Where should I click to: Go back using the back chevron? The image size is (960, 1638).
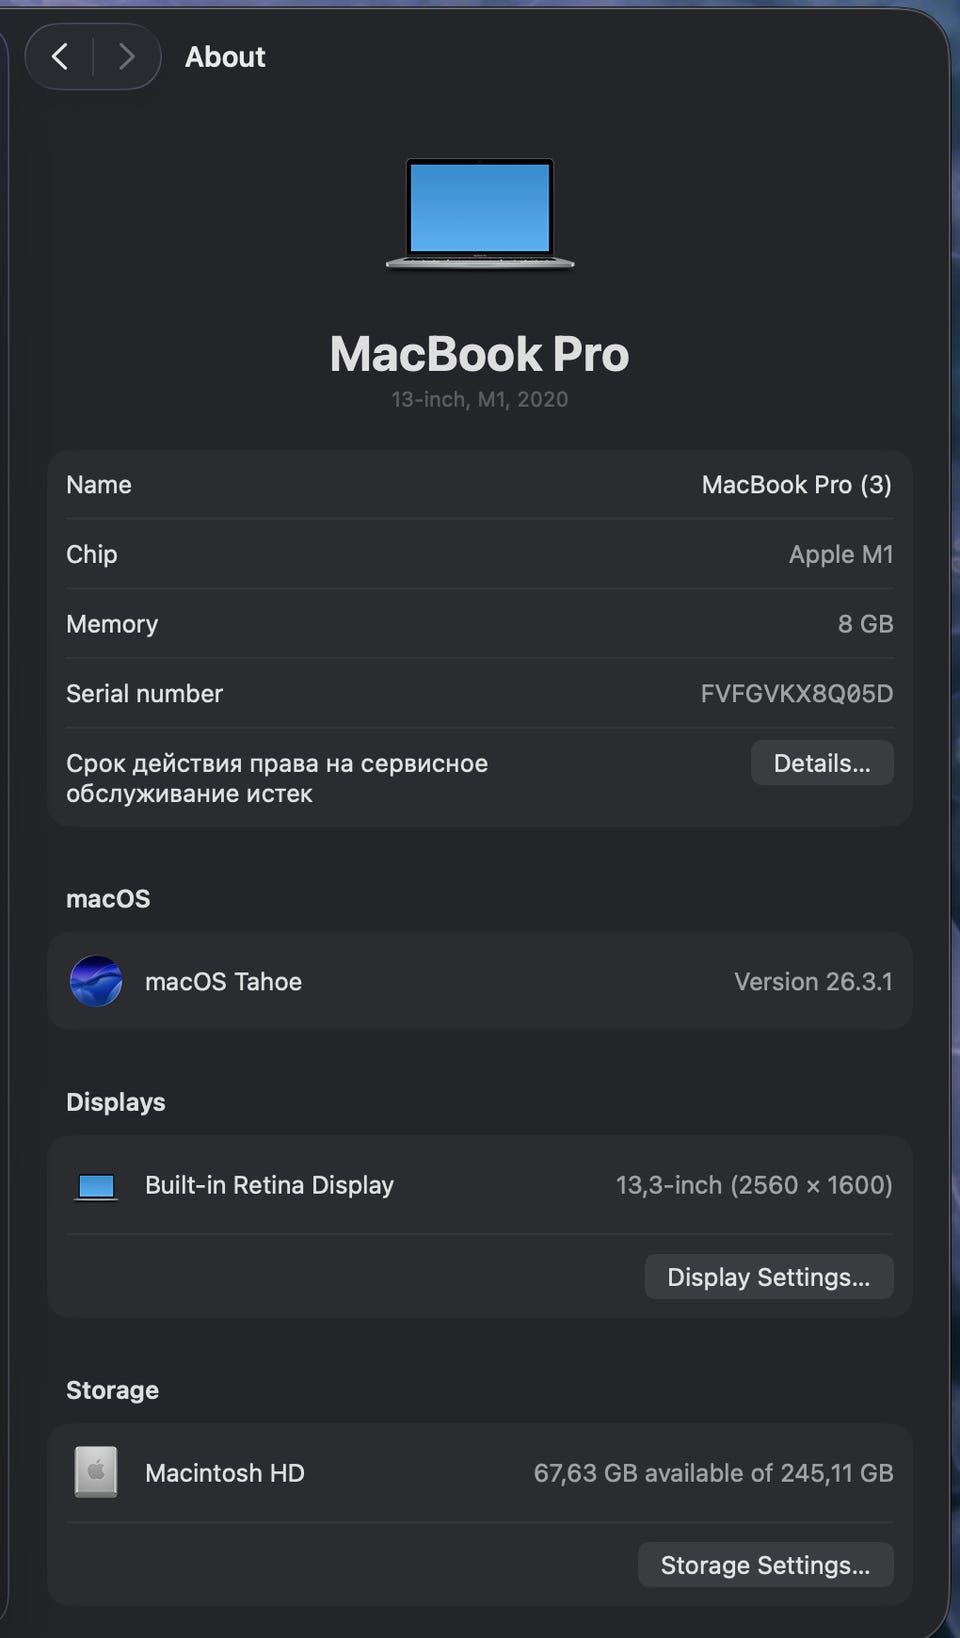point(60,57)
